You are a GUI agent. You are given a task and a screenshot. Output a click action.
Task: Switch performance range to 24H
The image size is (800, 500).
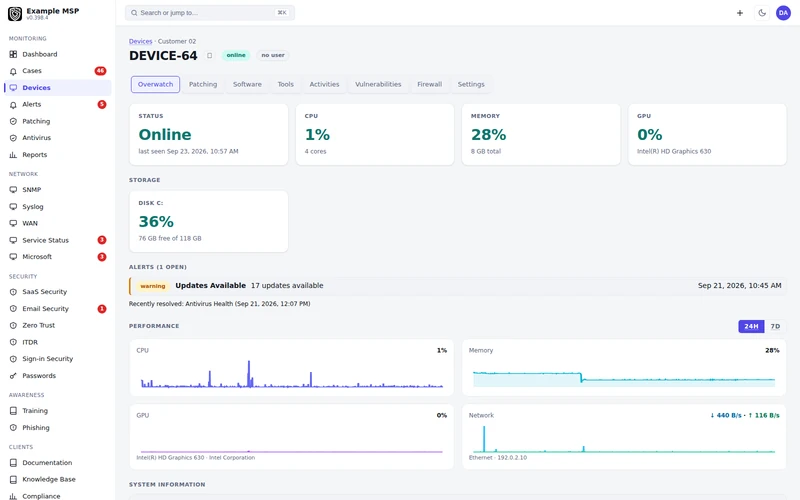[751, 327]
